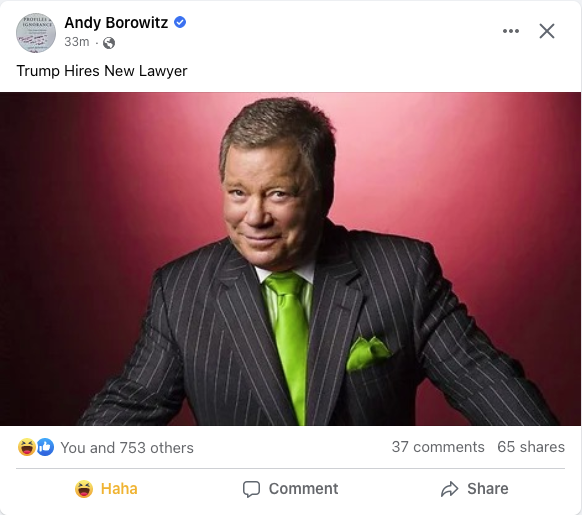Screen dimensions: 582x515
Task: Click the blue verified badge
Action: (180, 22)
